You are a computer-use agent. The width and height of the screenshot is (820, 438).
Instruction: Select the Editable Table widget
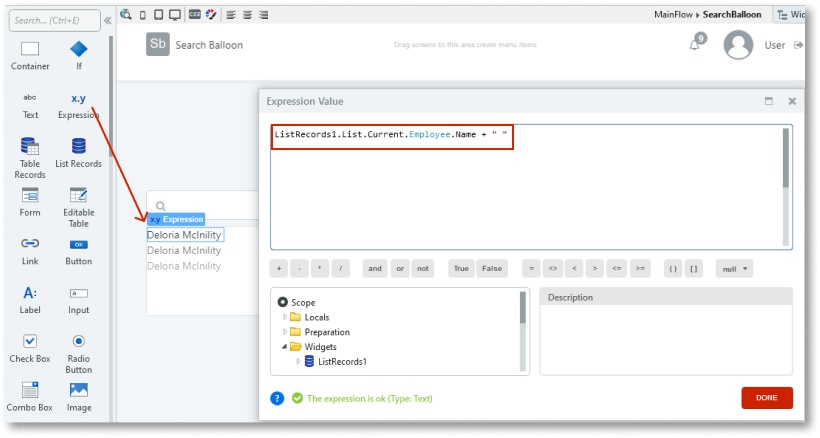click(x=79, y=196)
